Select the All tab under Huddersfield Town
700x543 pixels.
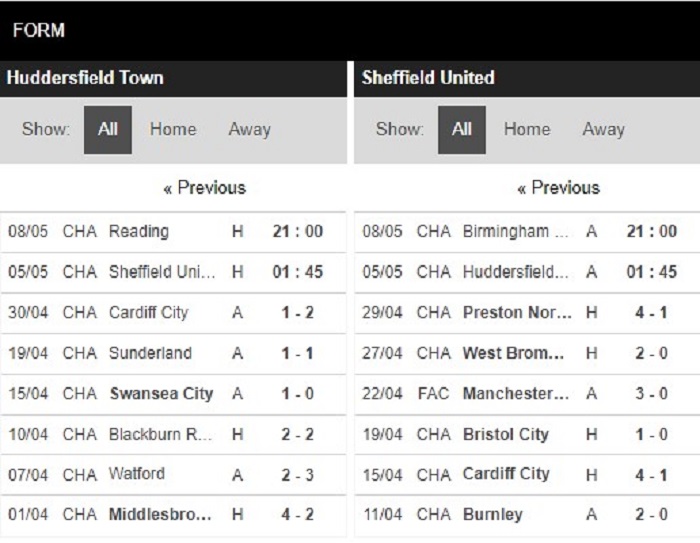[x=108, y=130]
